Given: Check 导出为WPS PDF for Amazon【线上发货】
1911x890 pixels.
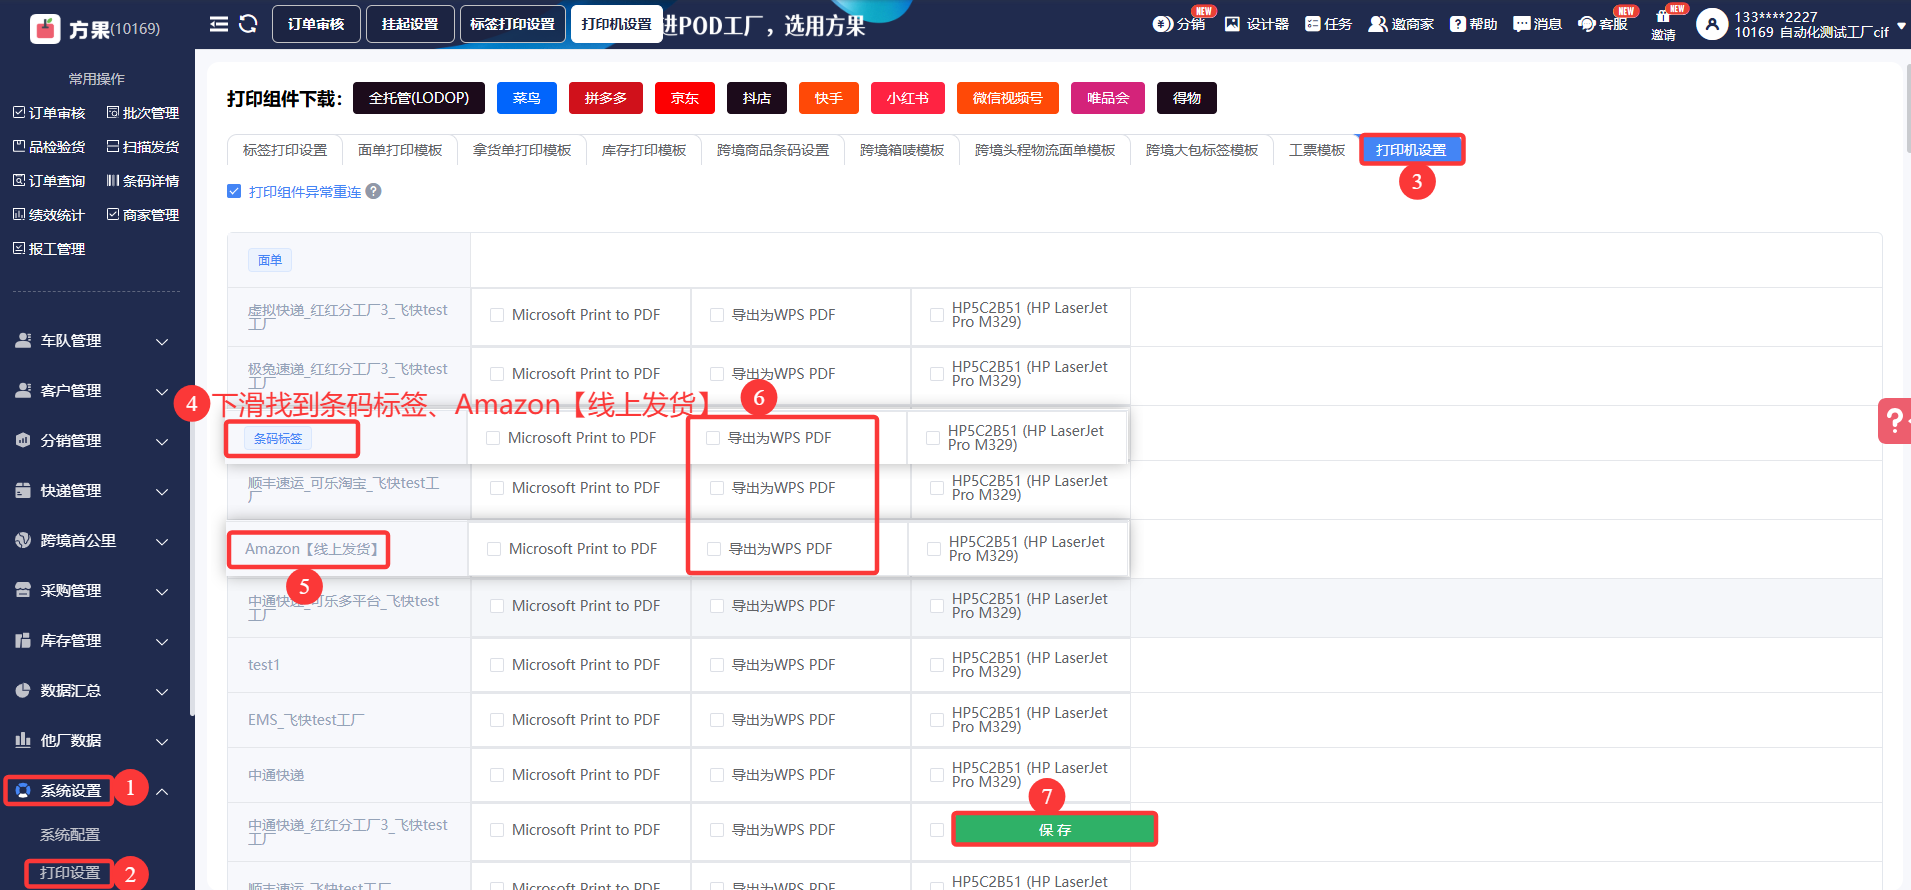Looking at the screenshot, I should coord(714,549).
